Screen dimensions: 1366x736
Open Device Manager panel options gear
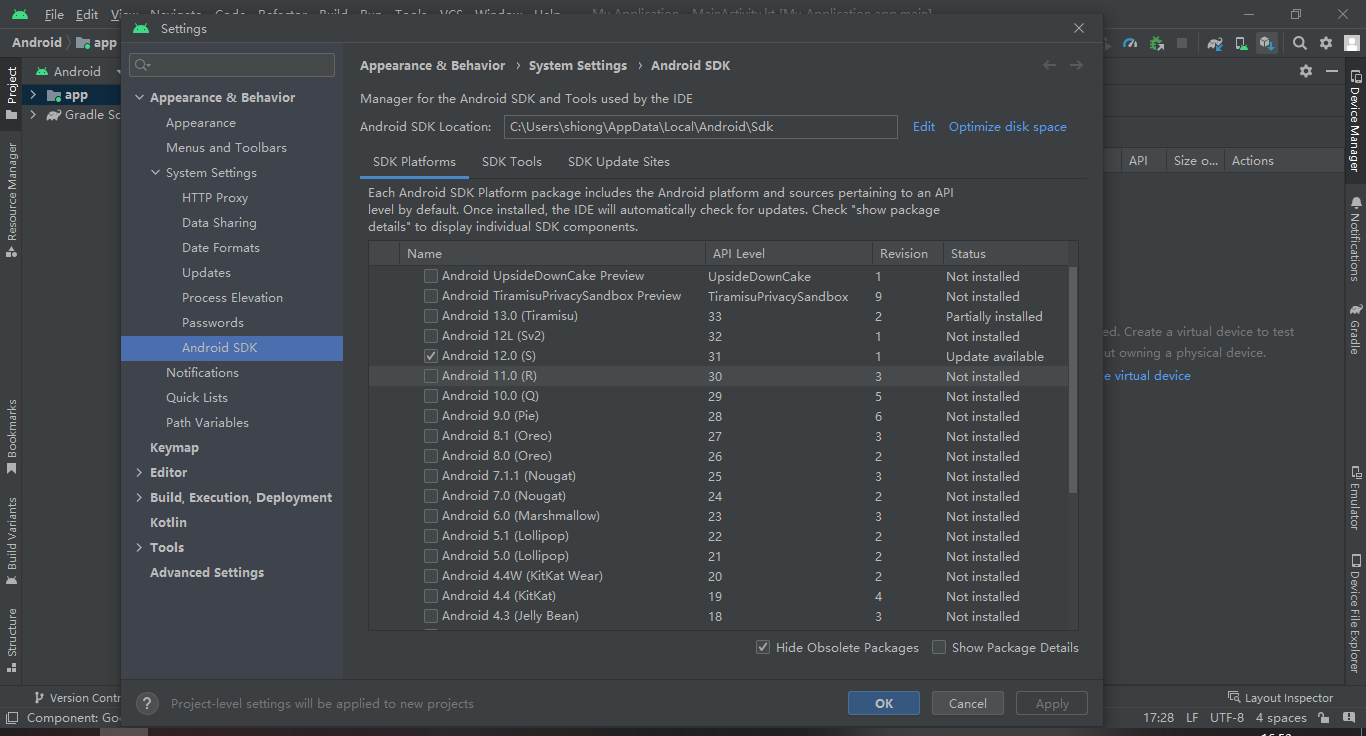[x=1305, y=71]
